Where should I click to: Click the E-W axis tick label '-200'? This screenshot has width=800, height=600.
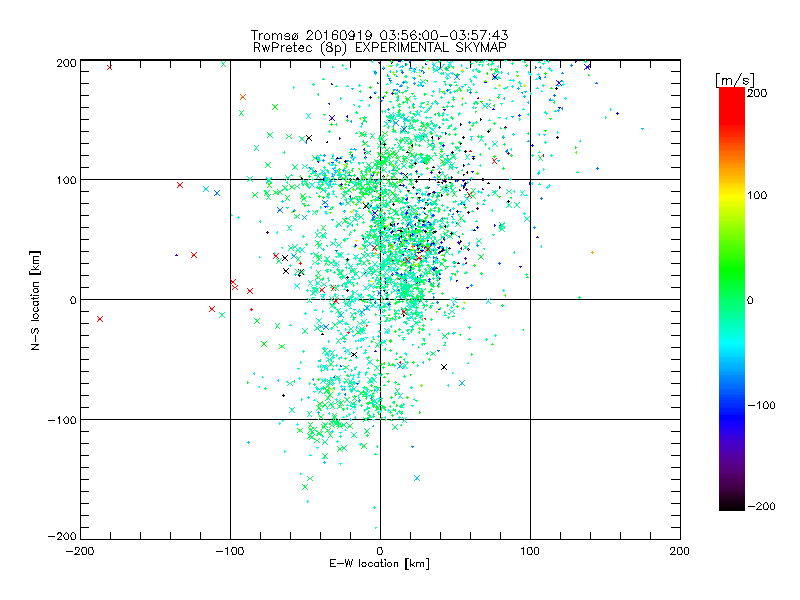point(80,552)
